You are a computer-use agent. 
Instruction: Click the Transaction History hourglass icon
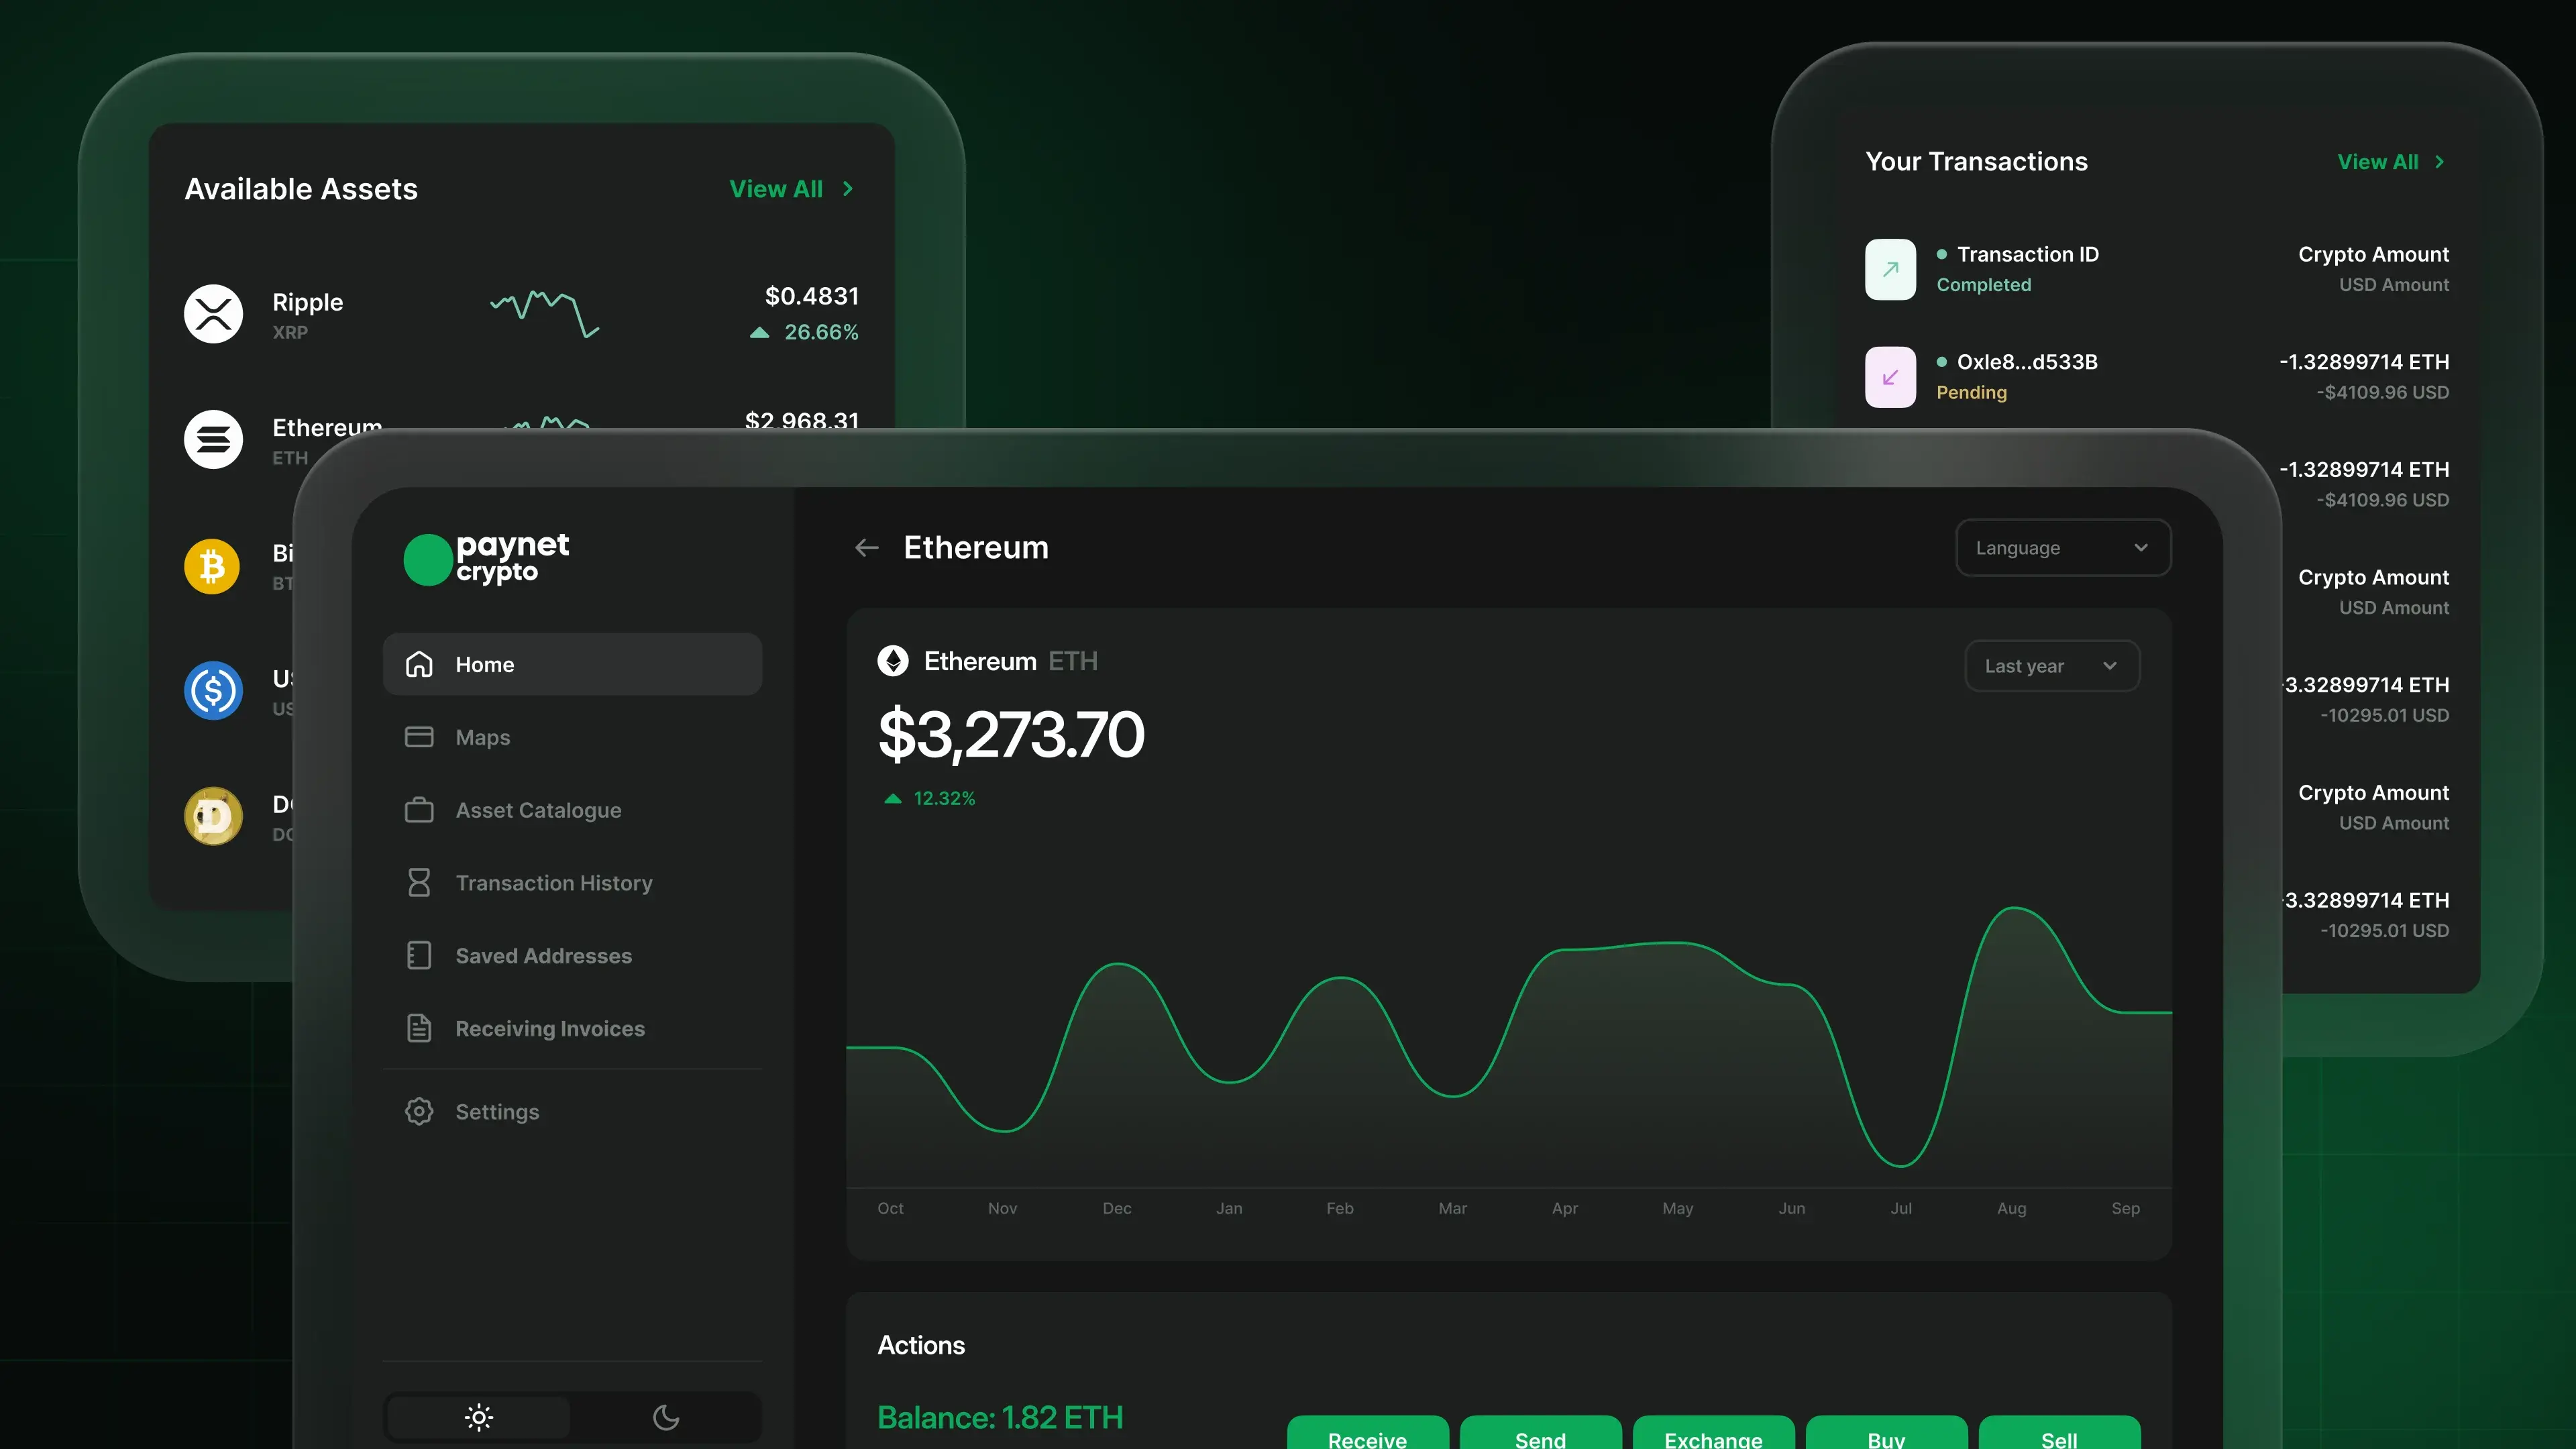pos(419,883)
